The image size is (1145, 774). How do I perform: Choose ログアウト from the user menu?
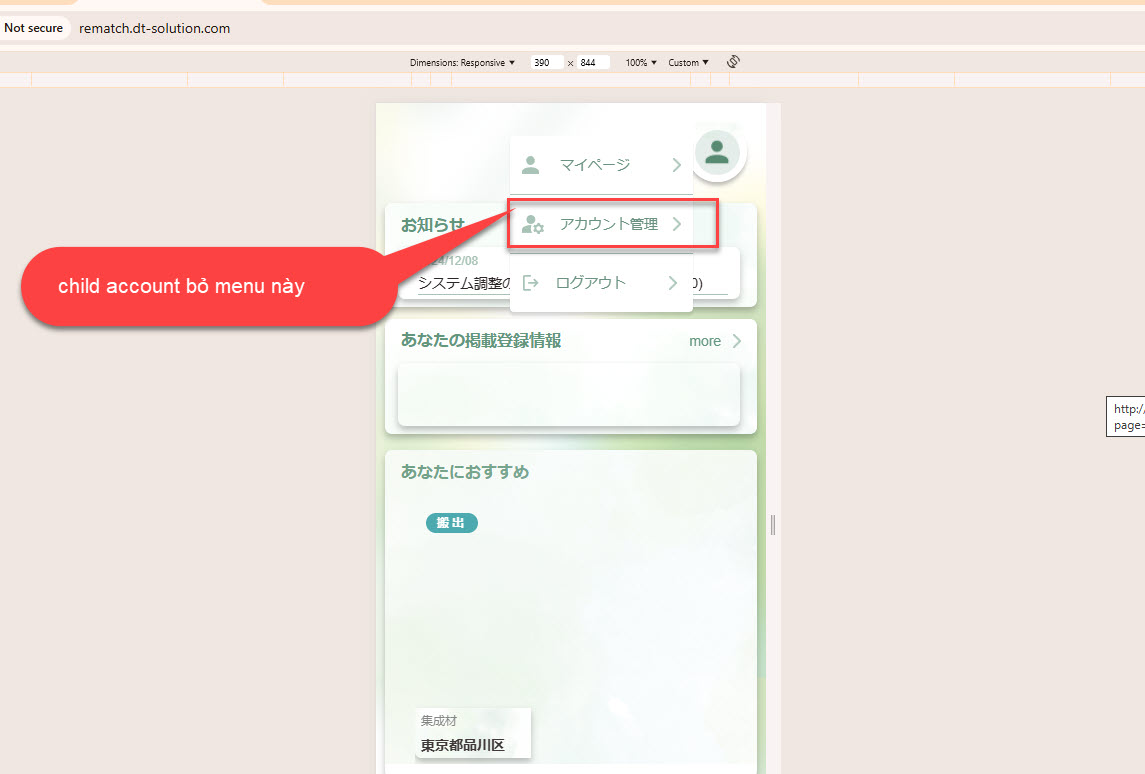point(590,283)
